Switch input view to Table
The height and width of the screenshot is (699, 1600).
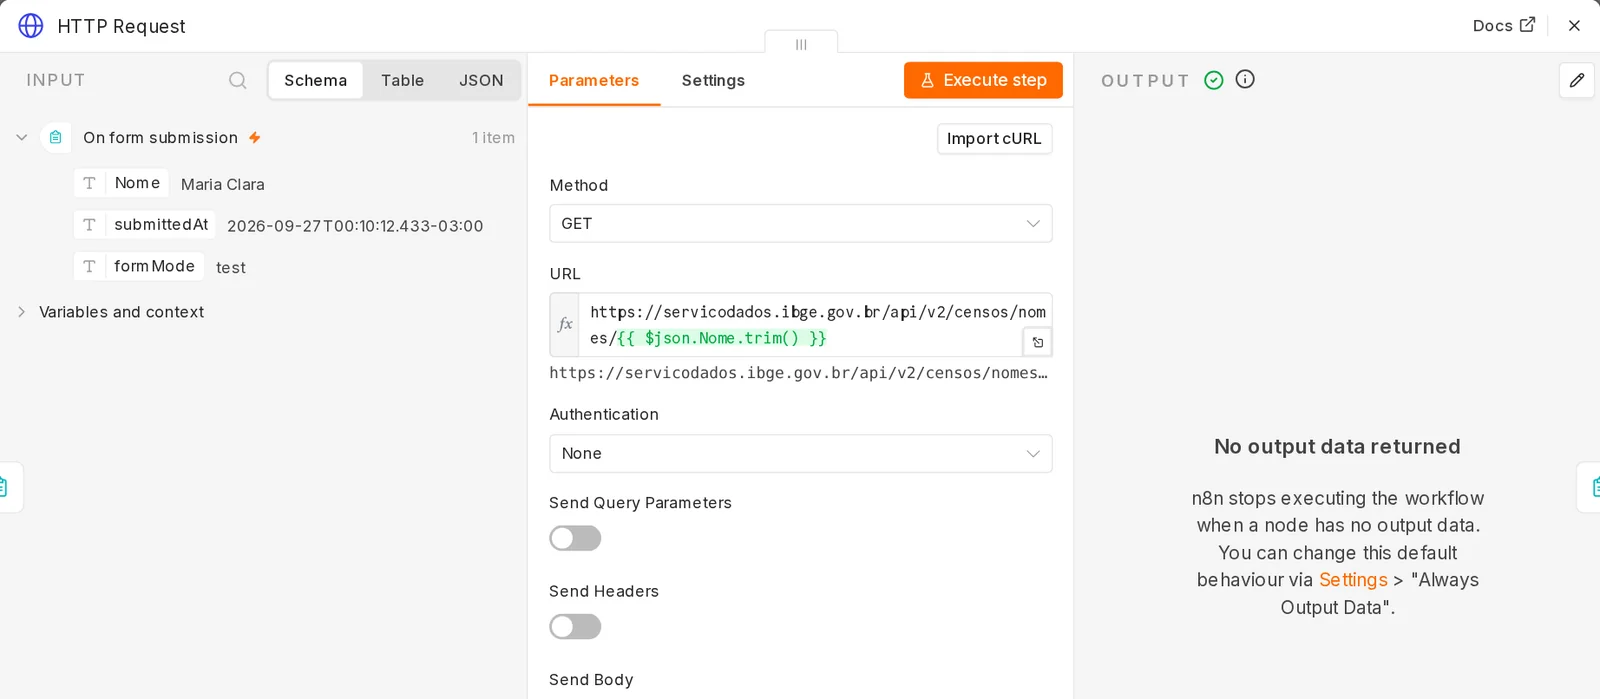click(x=402, y=80)
